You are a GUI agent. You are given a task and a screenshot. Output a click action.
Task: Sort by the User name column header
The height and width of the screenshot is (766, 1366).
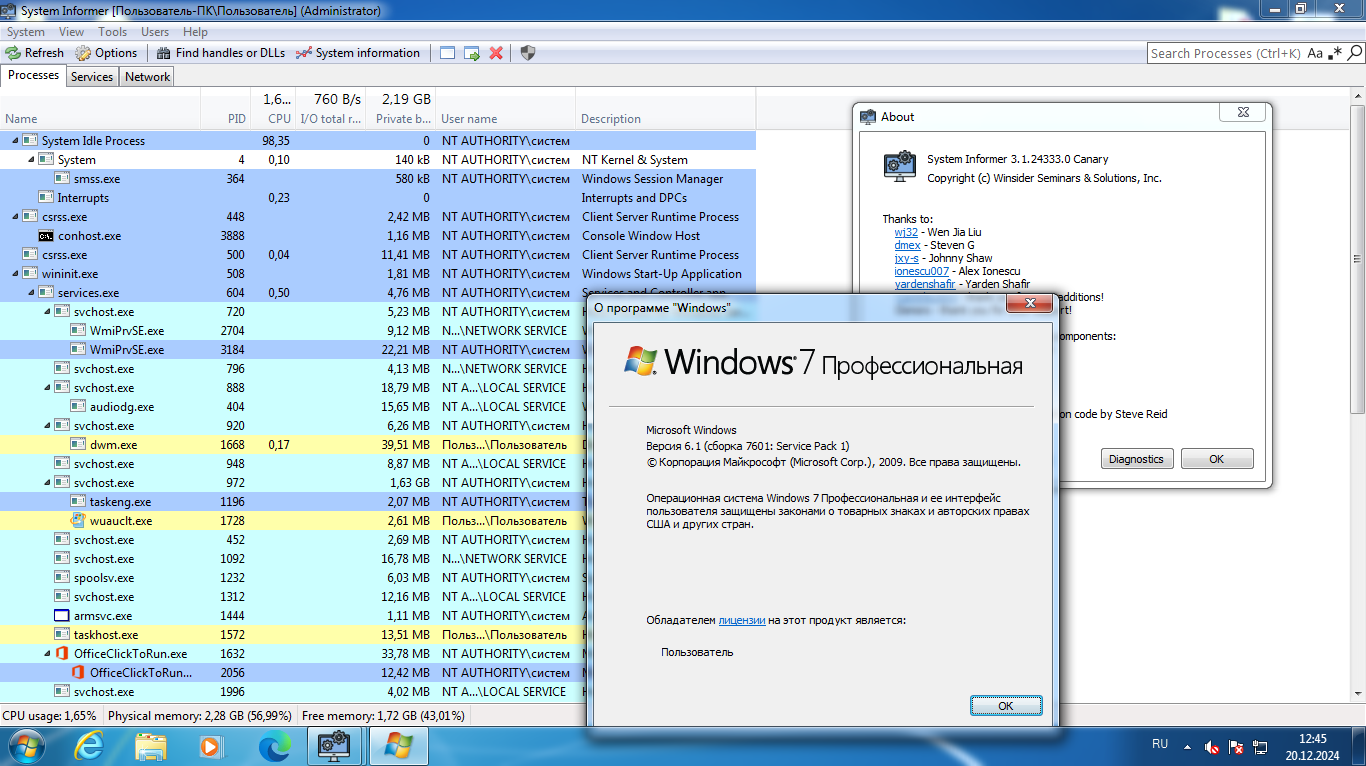click(506, 109)
